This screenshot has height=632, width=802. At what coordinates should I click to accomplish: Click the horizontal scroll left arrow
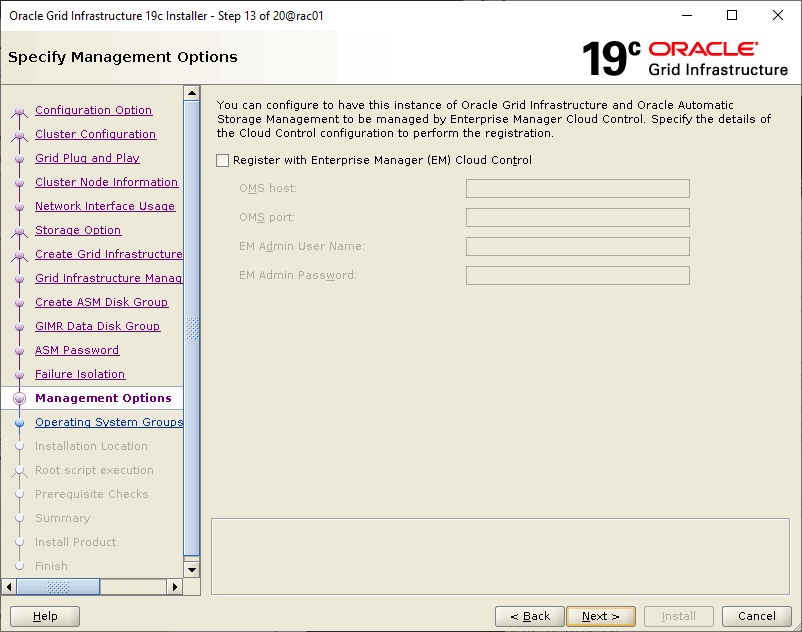click(x=9, y=586)
